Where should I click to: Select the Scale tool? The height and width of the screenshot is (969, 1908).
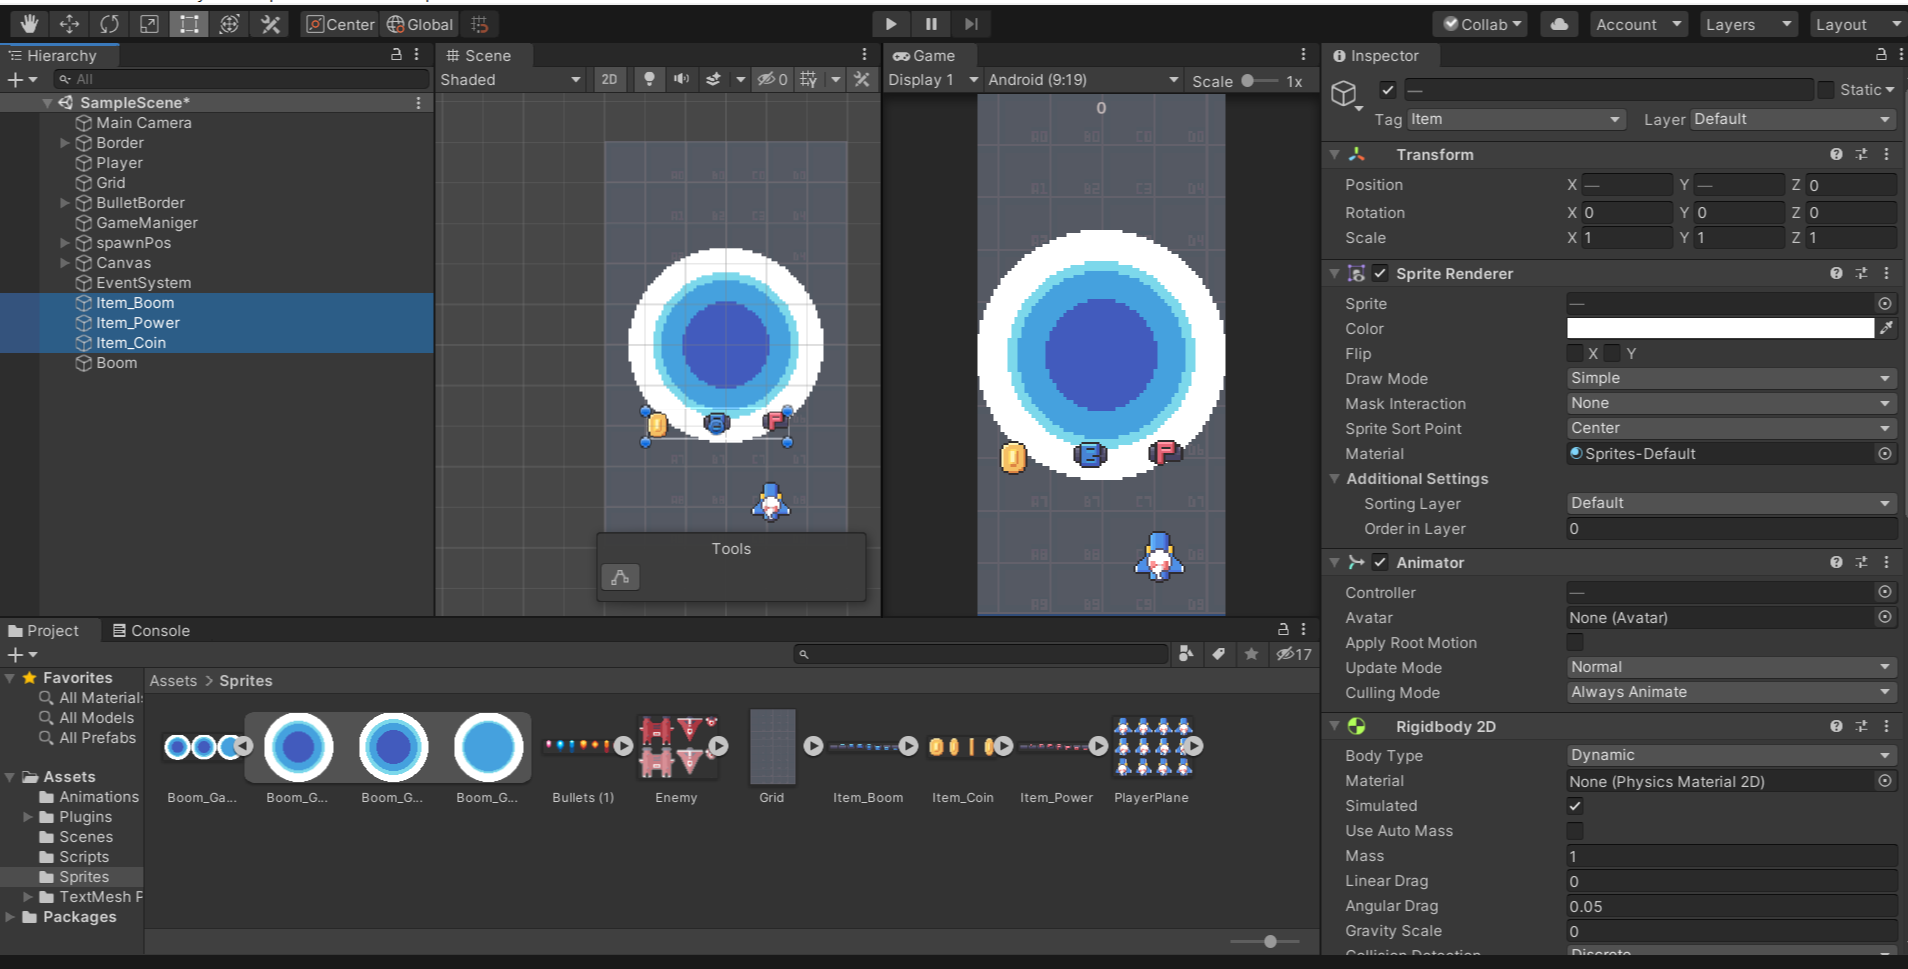pyautogui.click(x=149, y=24)
